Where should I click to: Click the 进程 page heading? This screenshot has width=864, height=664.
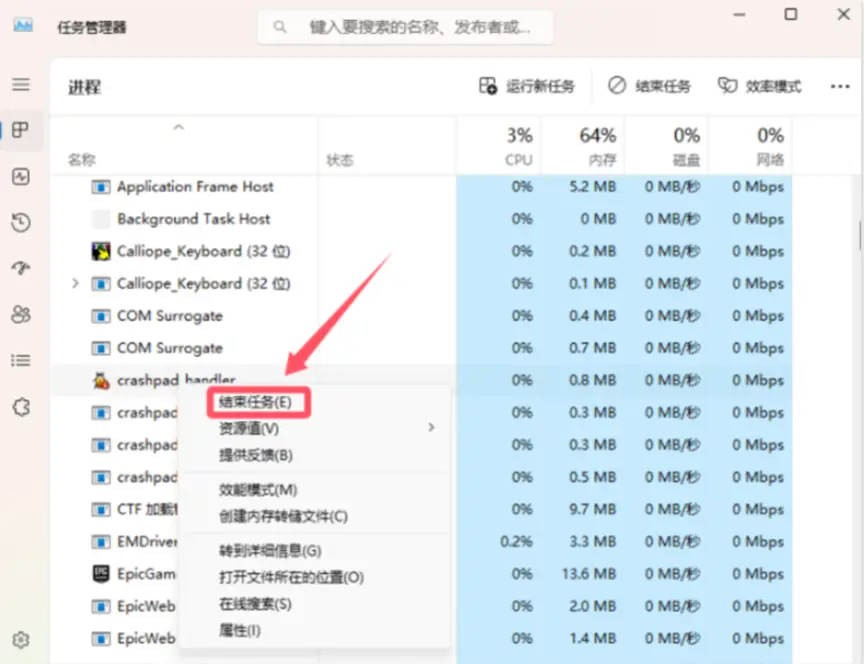(x=84, y=87)
